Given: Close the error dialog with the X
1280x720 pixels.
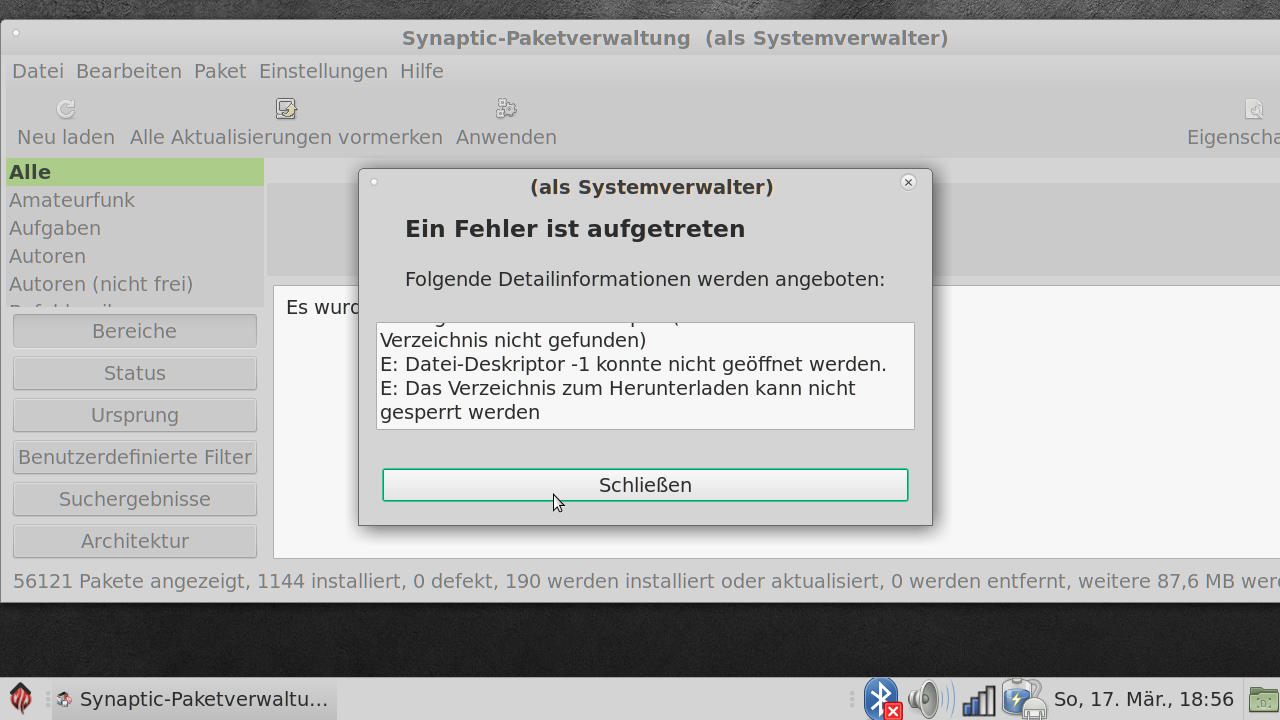Looking at the screenshot, I should coord(908,182).
